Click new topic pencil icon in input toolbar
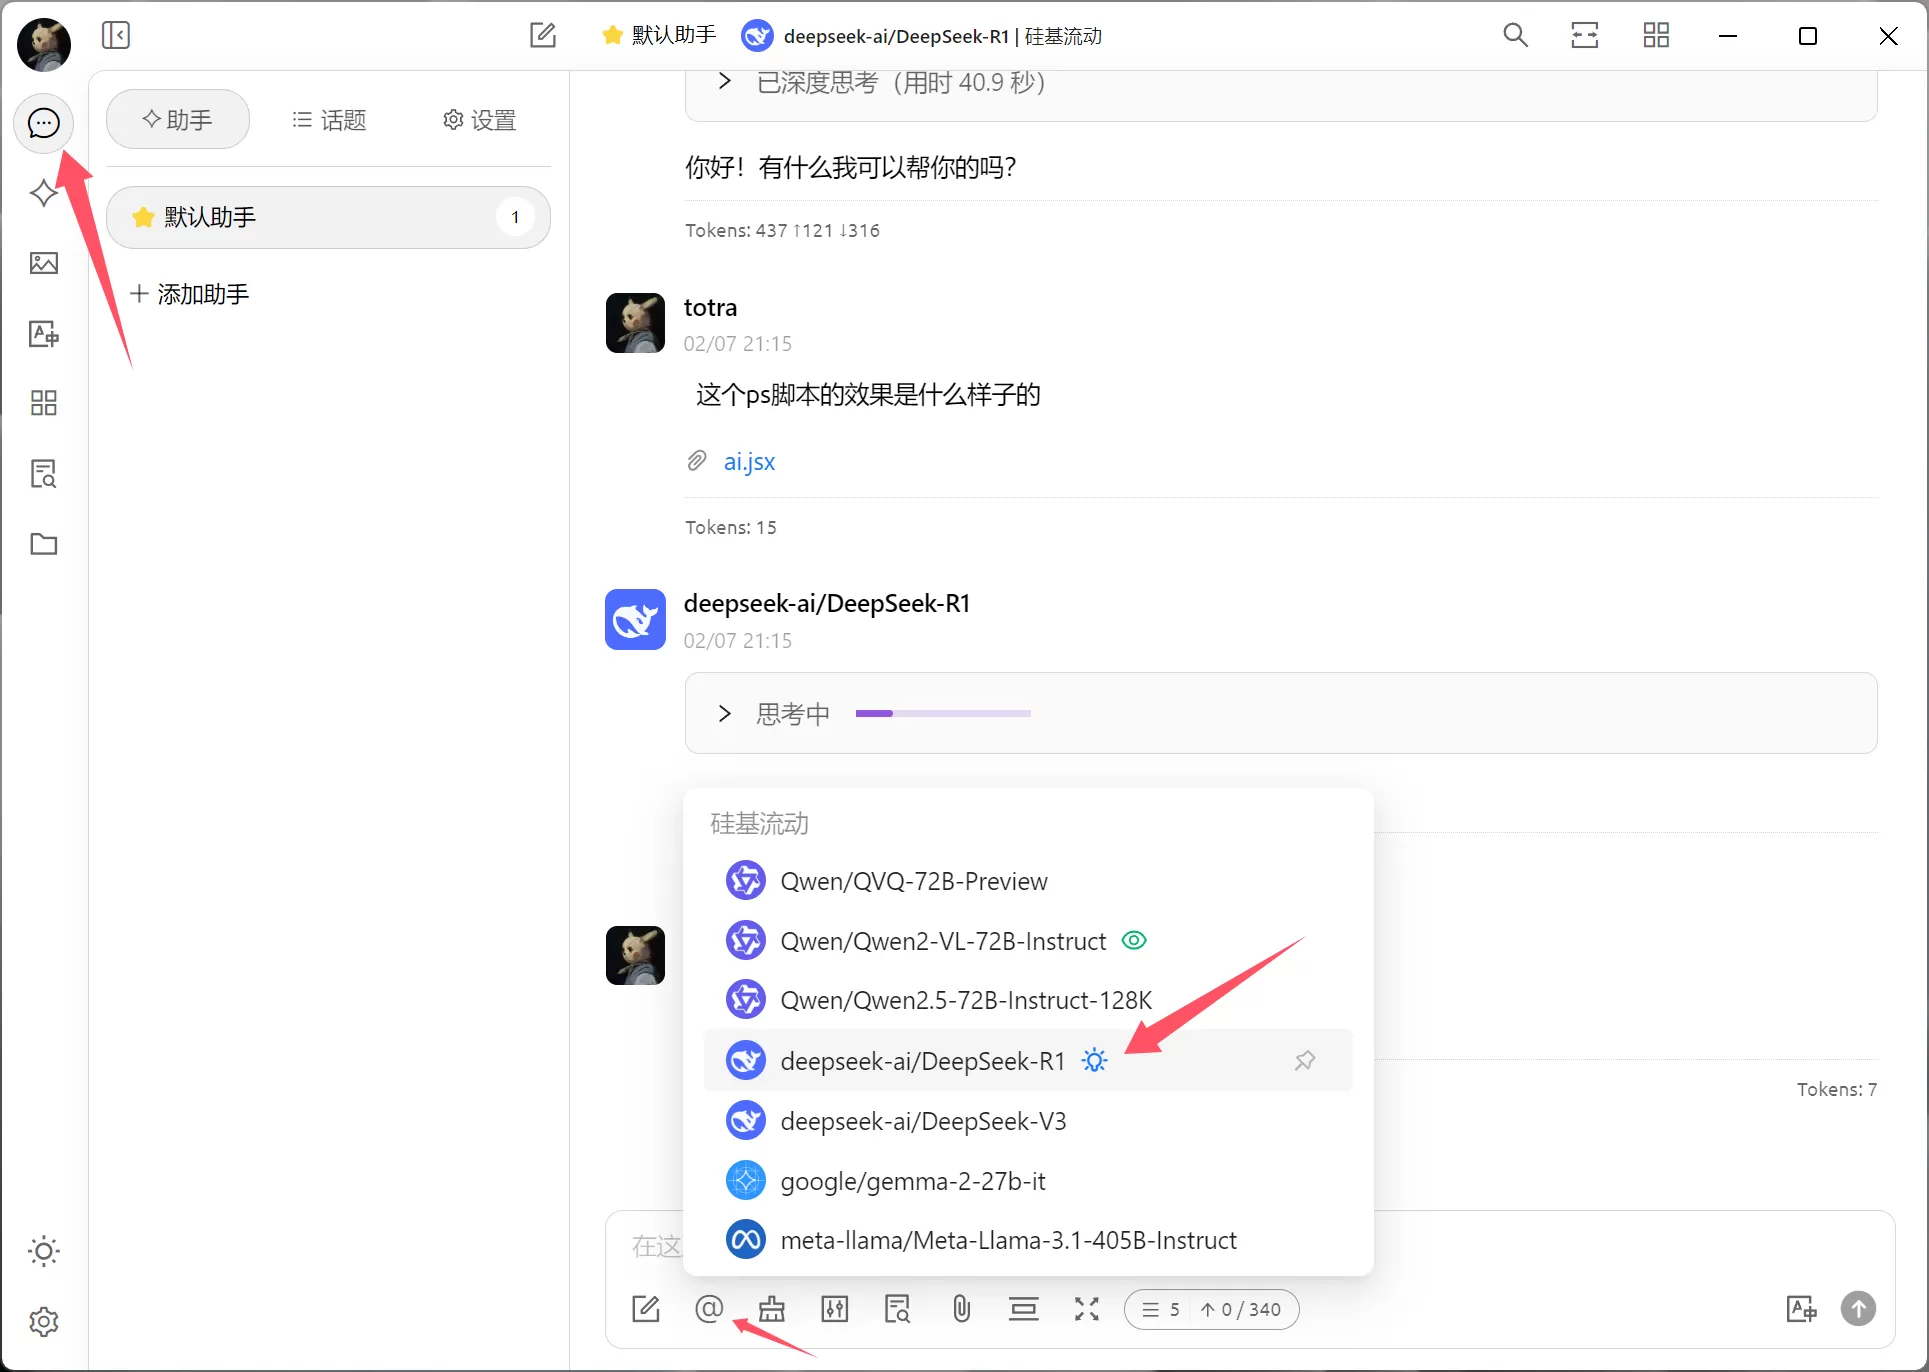Image resolution: width=1929 pixels, height=1372 pixels. point(646,1309)
